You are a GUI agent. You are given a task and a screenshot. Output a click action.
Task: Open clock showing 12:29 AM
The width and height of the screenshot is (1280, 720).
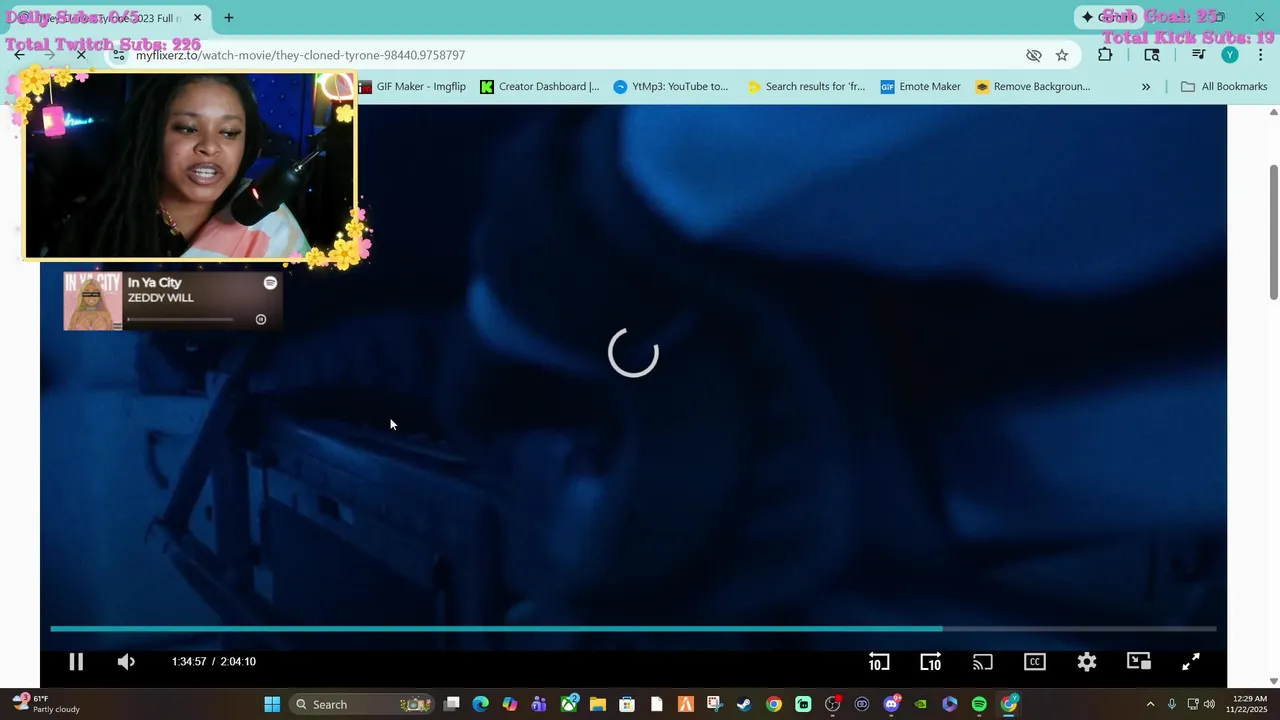[1246, 704]
